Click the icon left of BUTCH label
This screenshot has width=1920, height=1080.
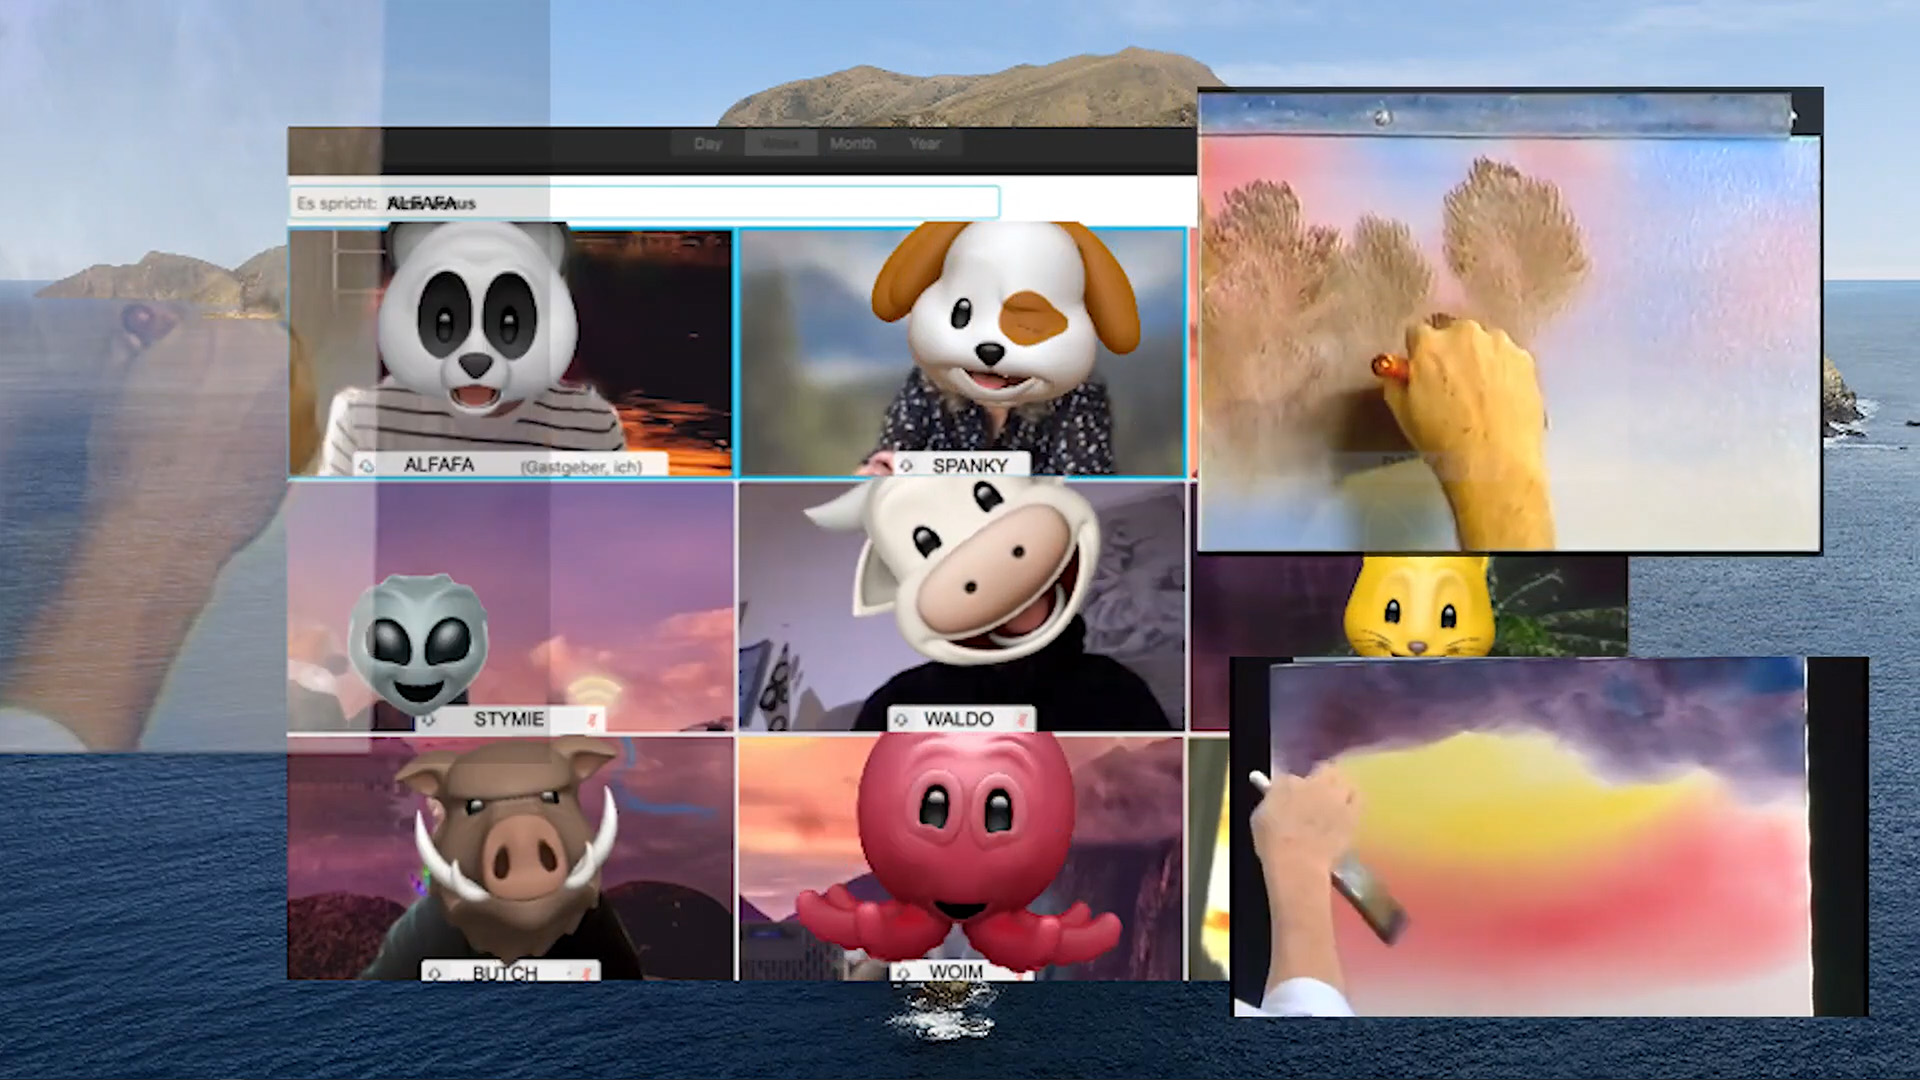click(435, 972)
